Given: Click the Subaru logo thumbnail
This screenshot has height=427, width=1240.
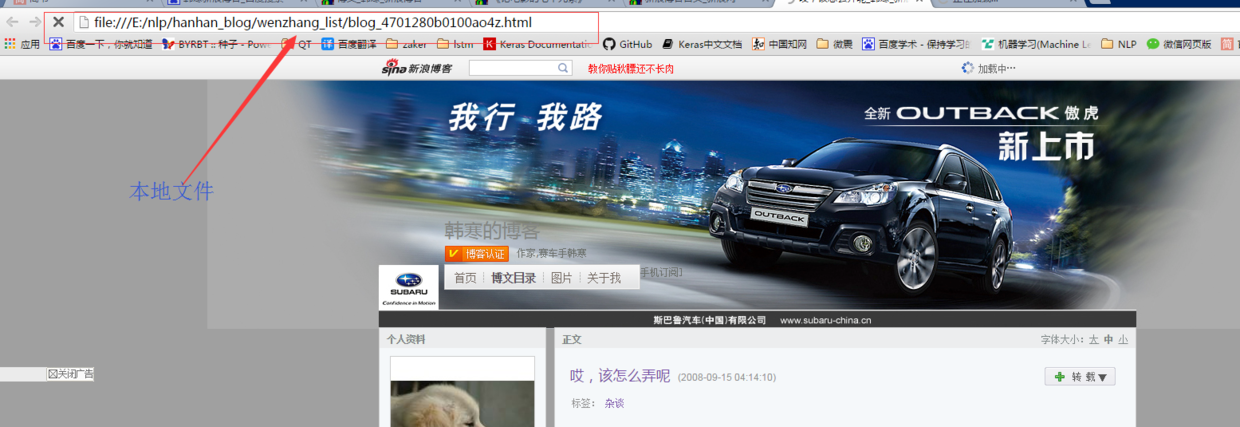Looking at the screenshot, I should coord(408,287).
